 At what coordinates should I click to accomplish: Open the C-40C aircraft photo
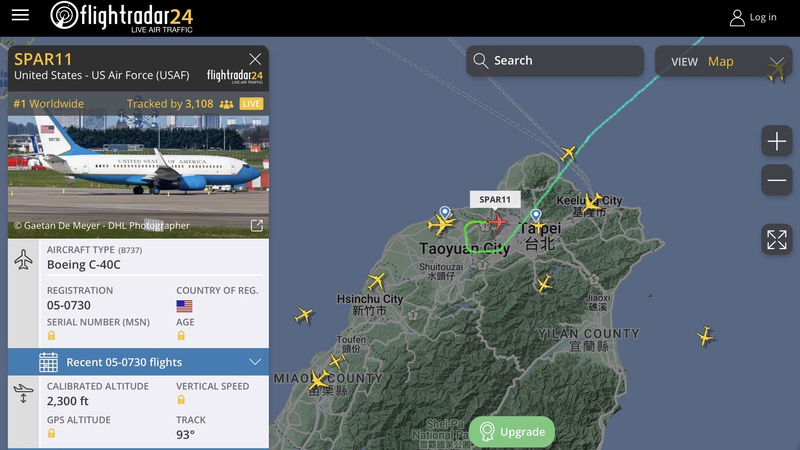pos(138,177)
